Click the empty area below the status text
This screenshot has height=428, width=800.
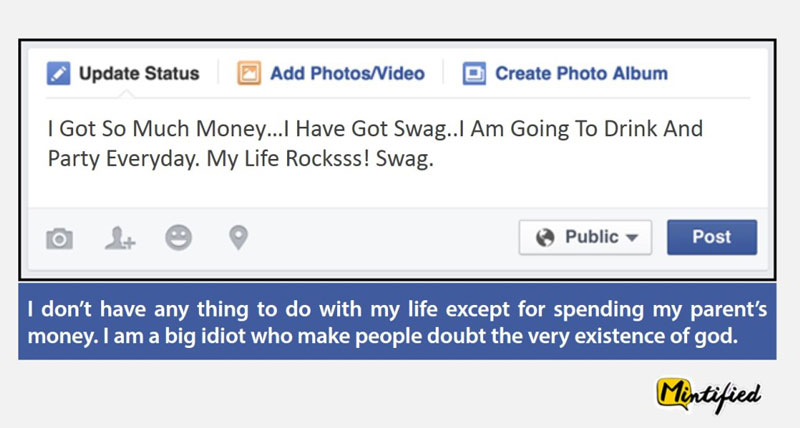click(x=398, y=190)
